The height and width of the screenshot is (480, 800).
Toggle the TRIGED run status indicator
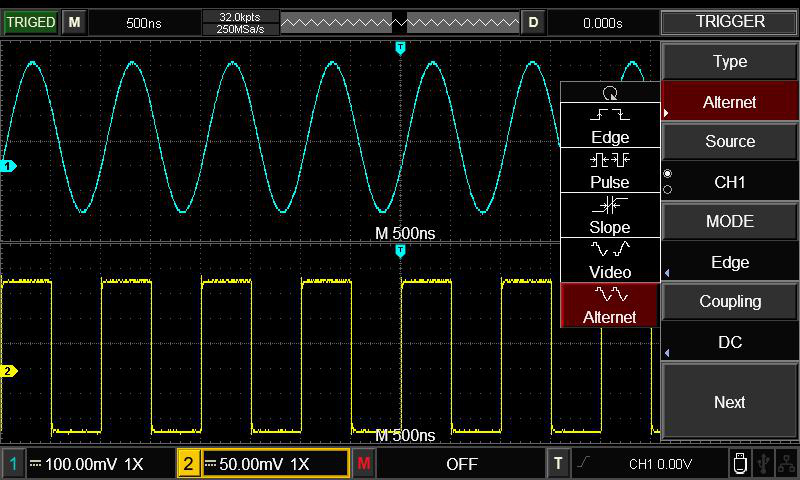pos(30,22)
